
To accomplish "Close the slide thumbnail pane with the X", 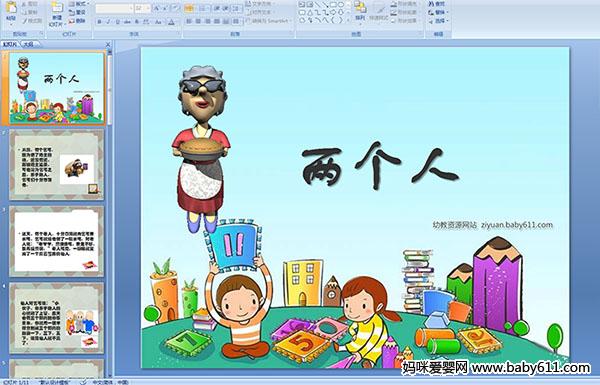I will pos(108,44).
